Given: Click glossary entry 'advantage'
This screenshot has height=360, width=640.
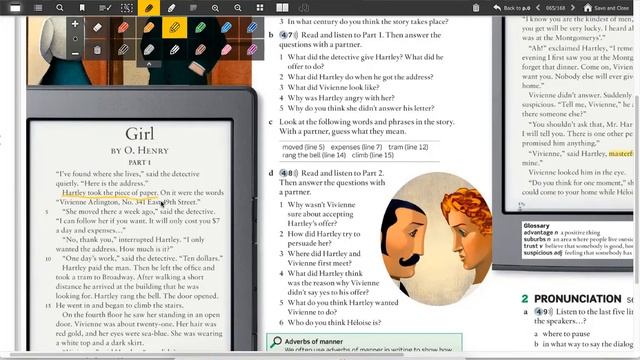Looking at the screenshot, I should [x=538, y=232].
